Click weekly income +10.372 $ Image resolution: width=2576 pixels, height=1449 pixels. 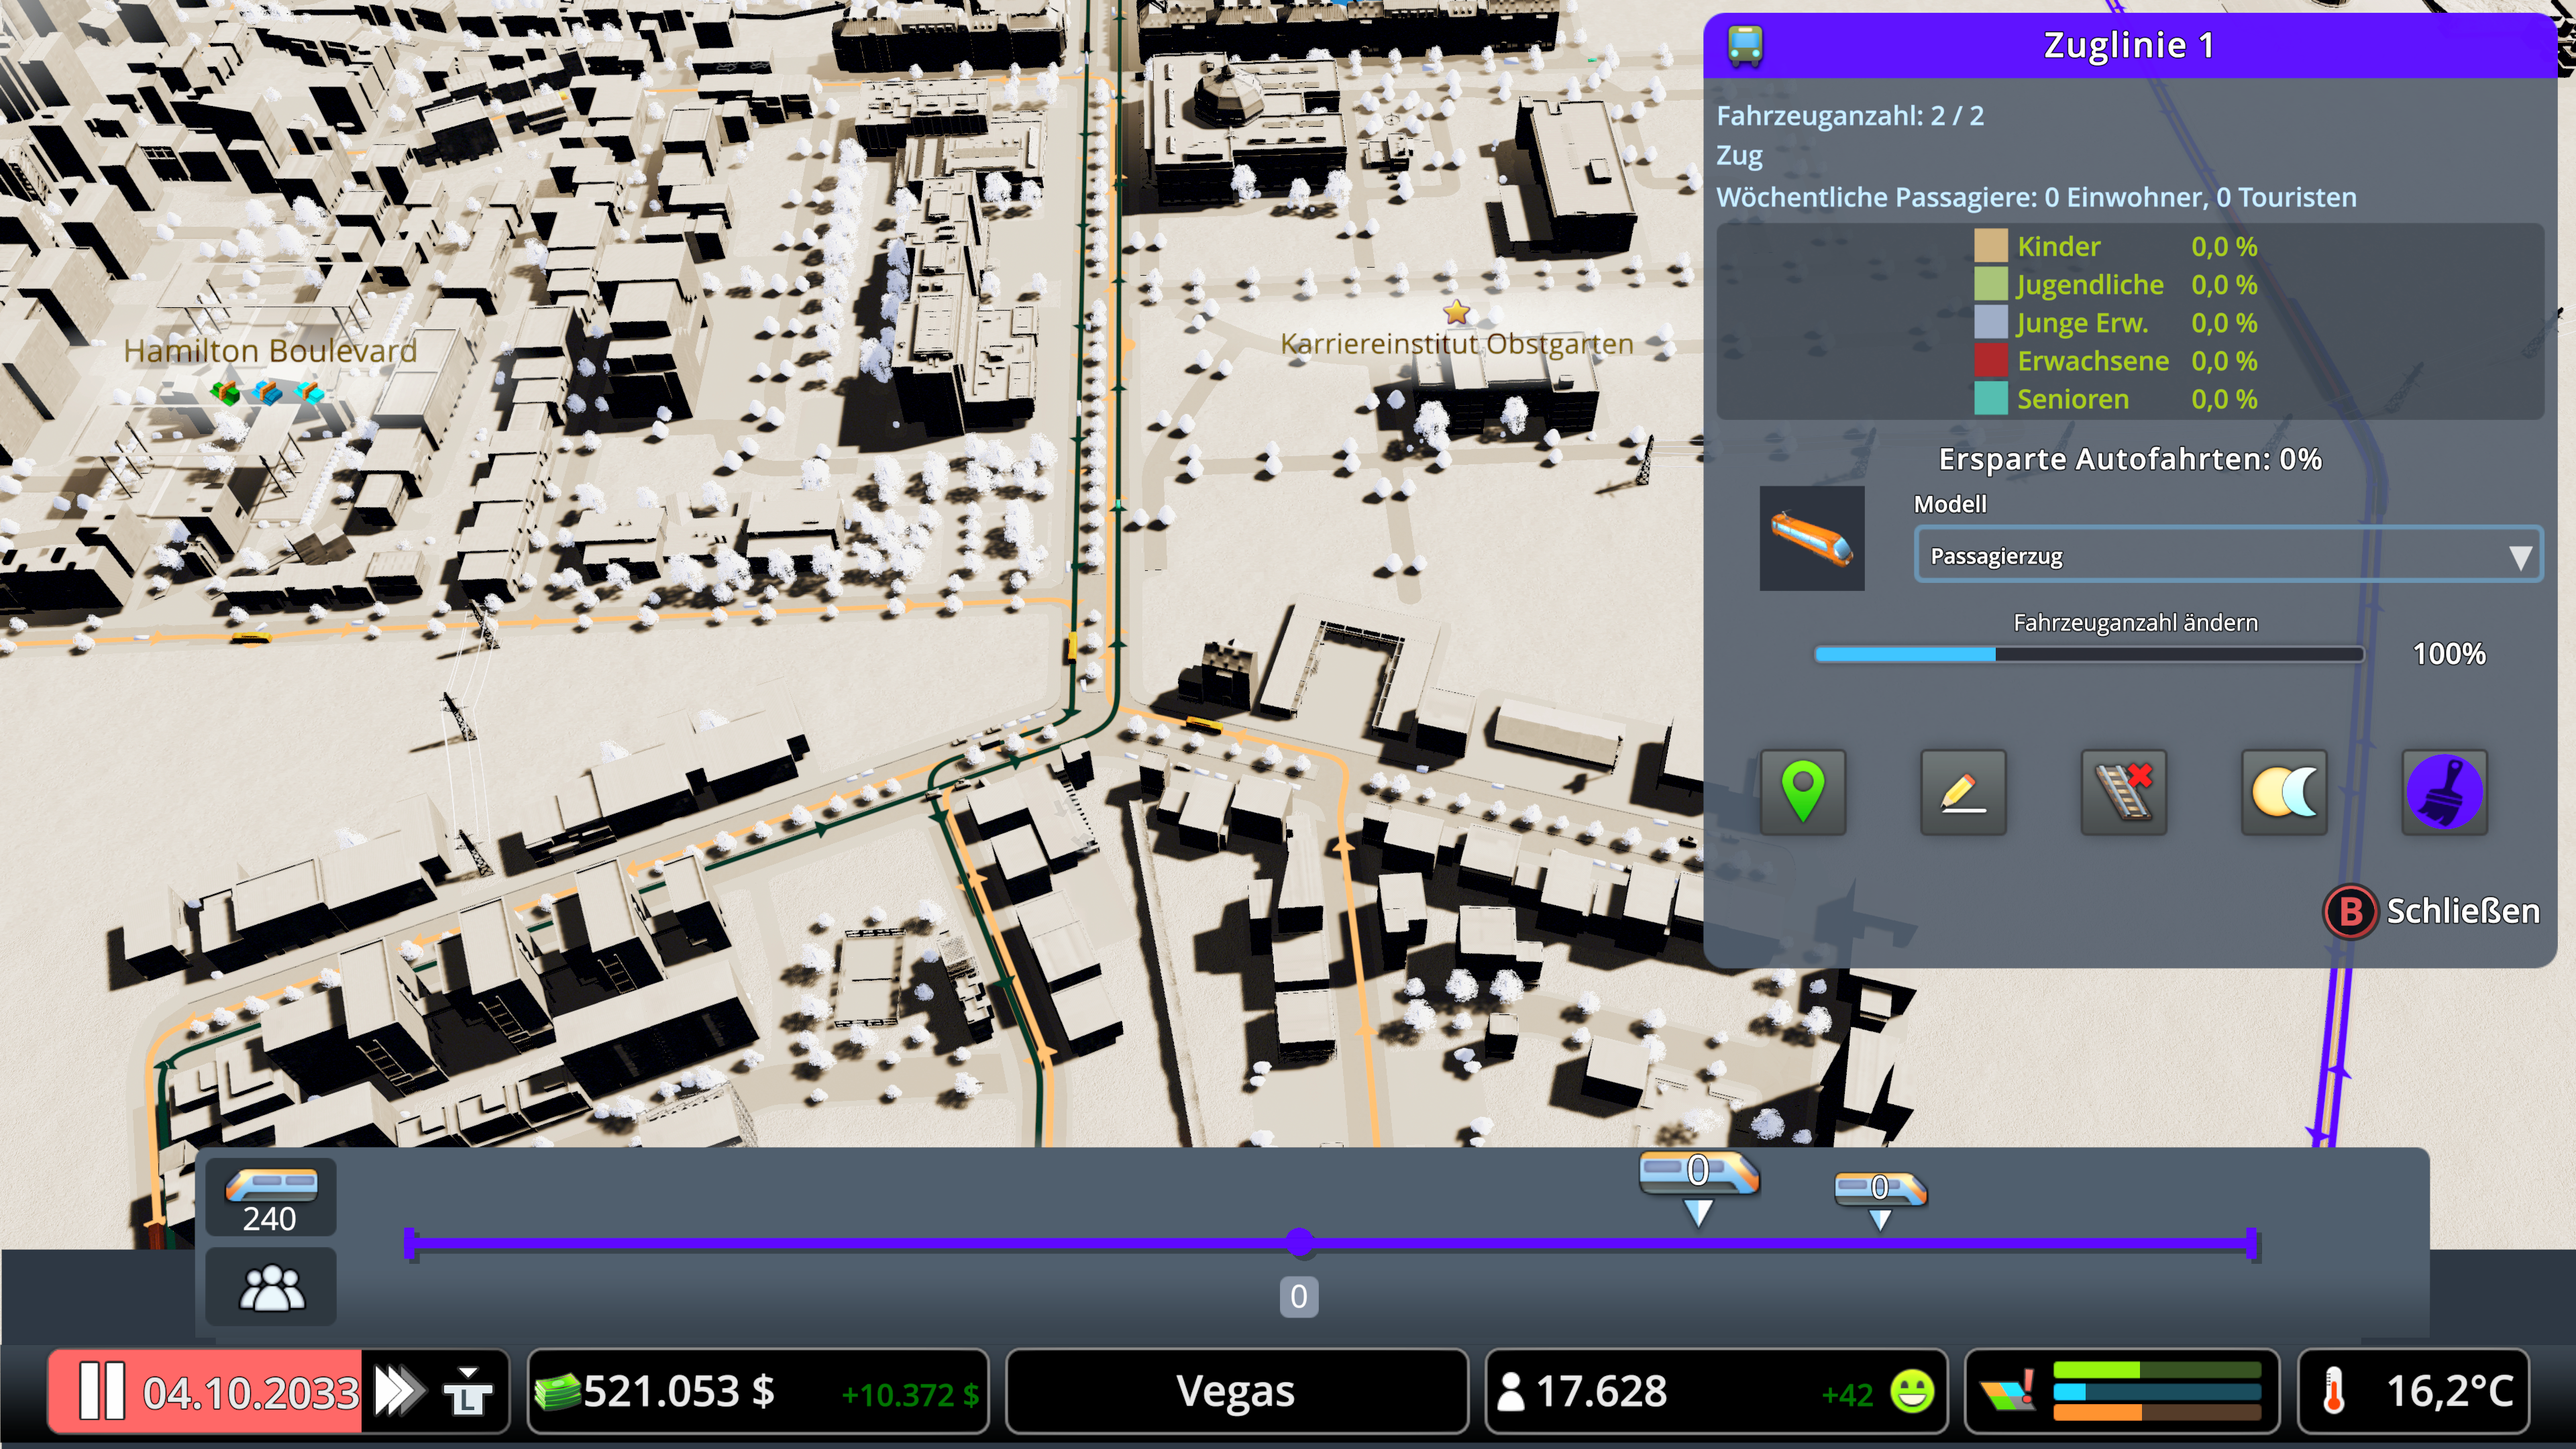tap(909, 1395)
